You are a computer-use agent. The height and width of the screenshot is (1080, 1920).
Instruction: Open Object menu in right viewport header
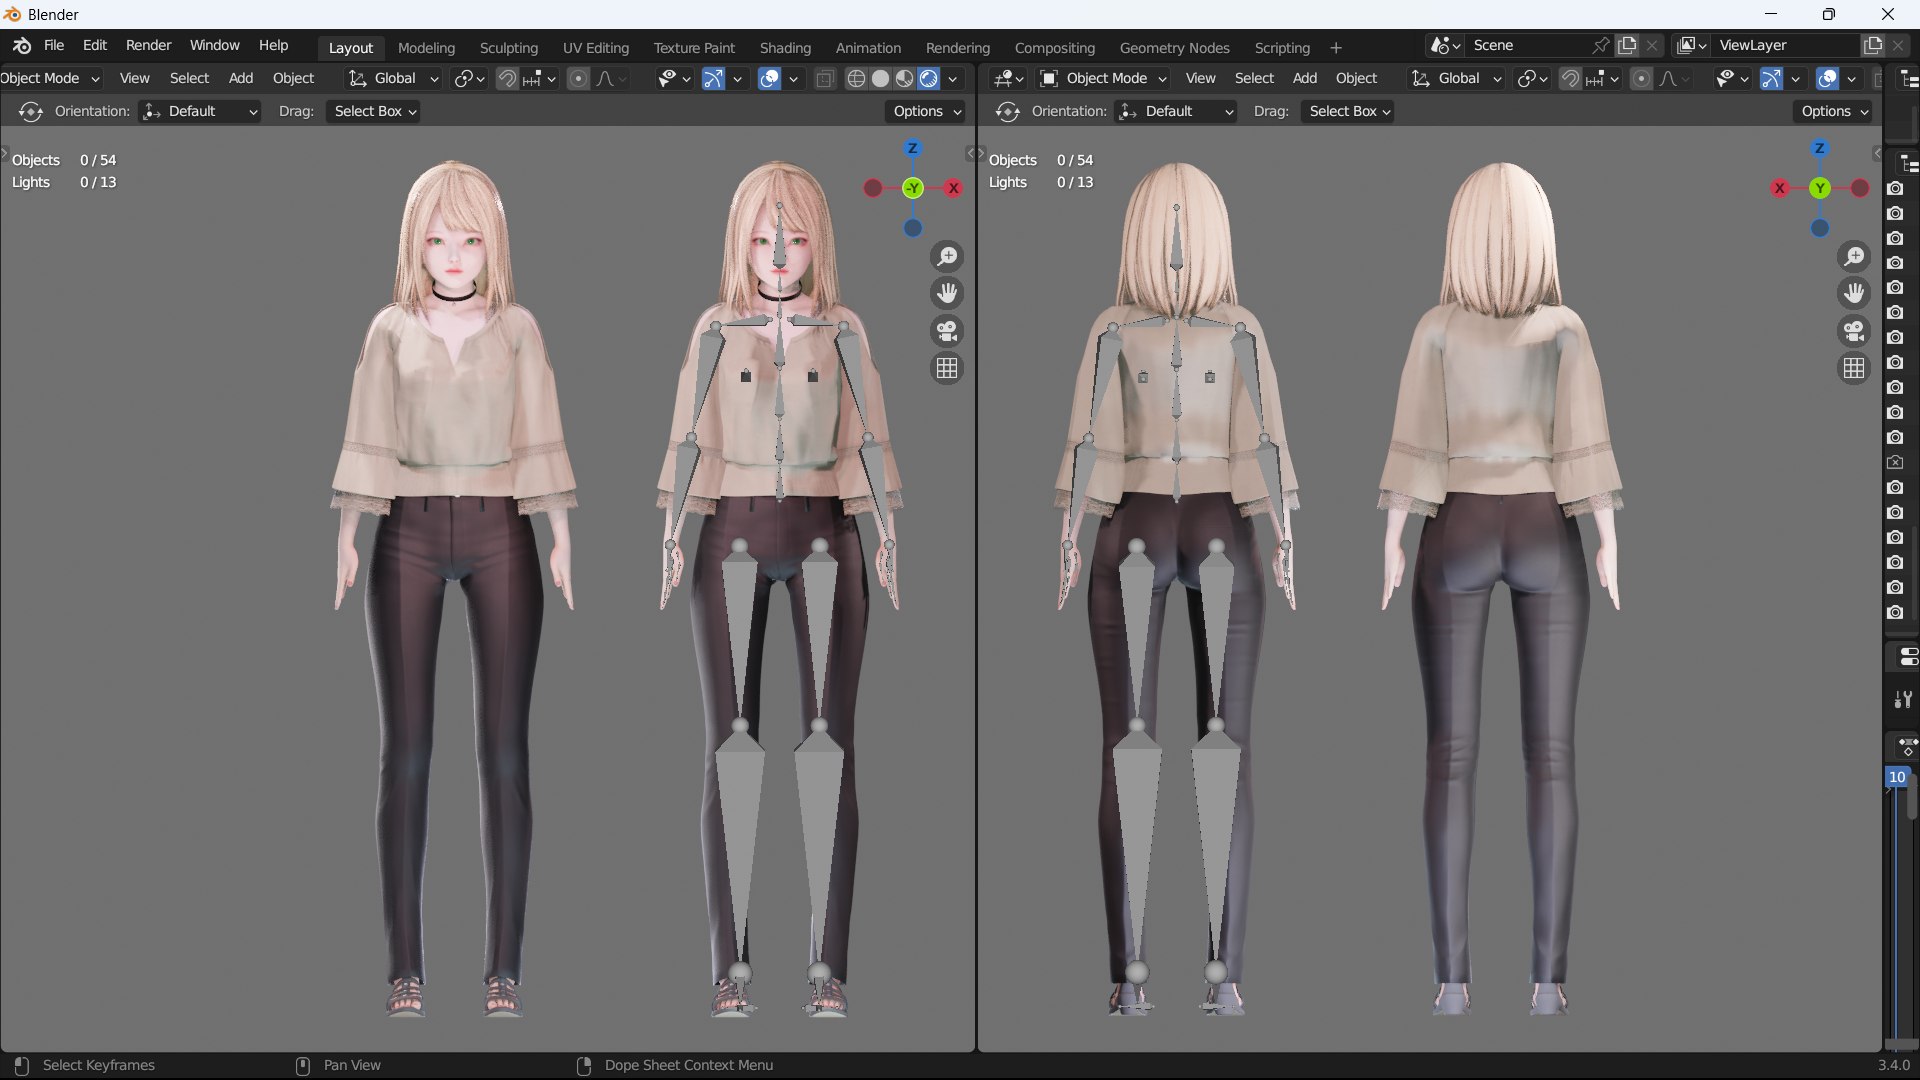pyautogui.click(x=1356, y=78)
